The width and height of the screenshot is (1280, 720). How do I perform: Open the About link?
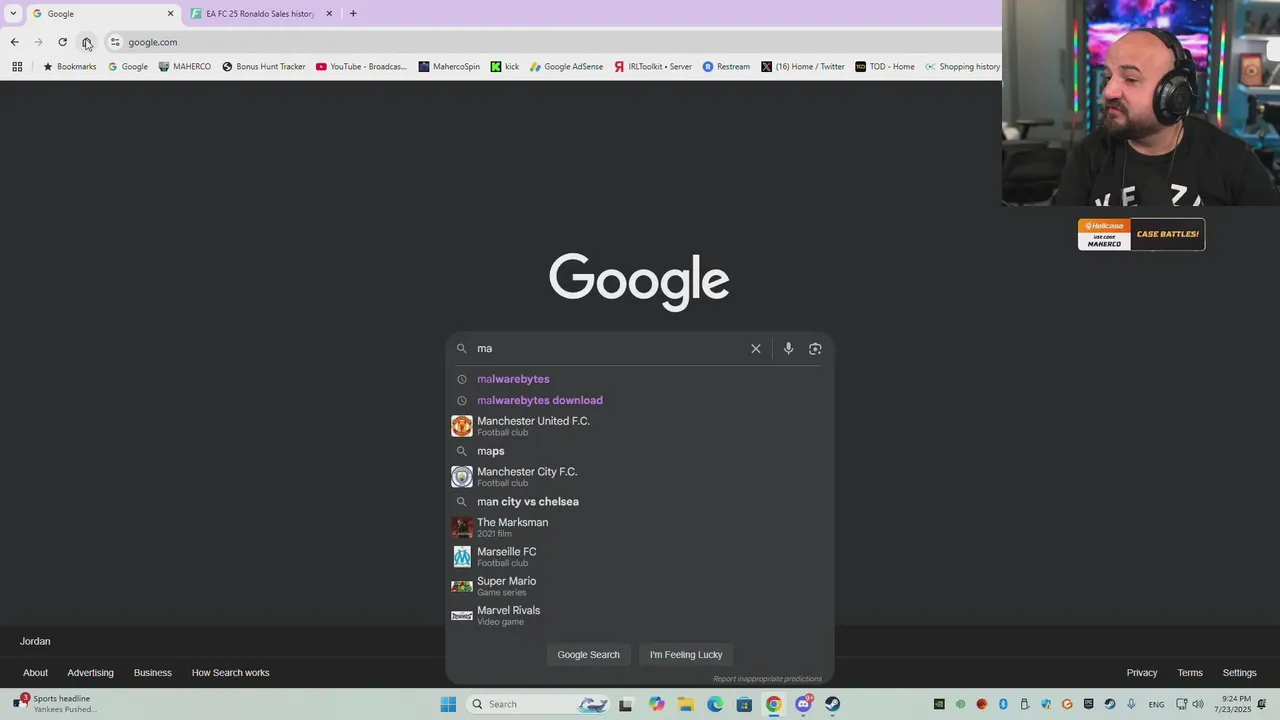(35, 673)
